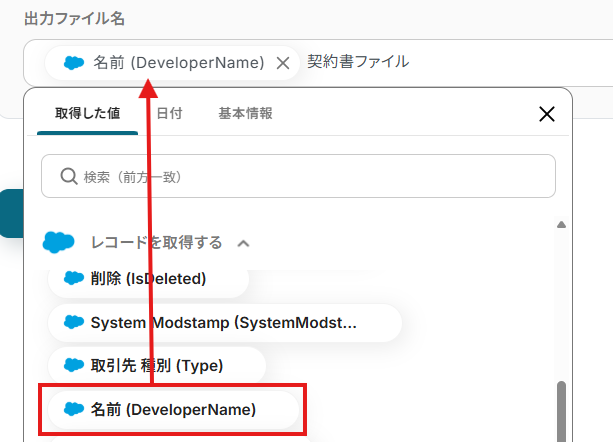The width and height of the screenshot is (613, 442).
Task: Click the 出力ファイル名 label
Action: point(74,18)
